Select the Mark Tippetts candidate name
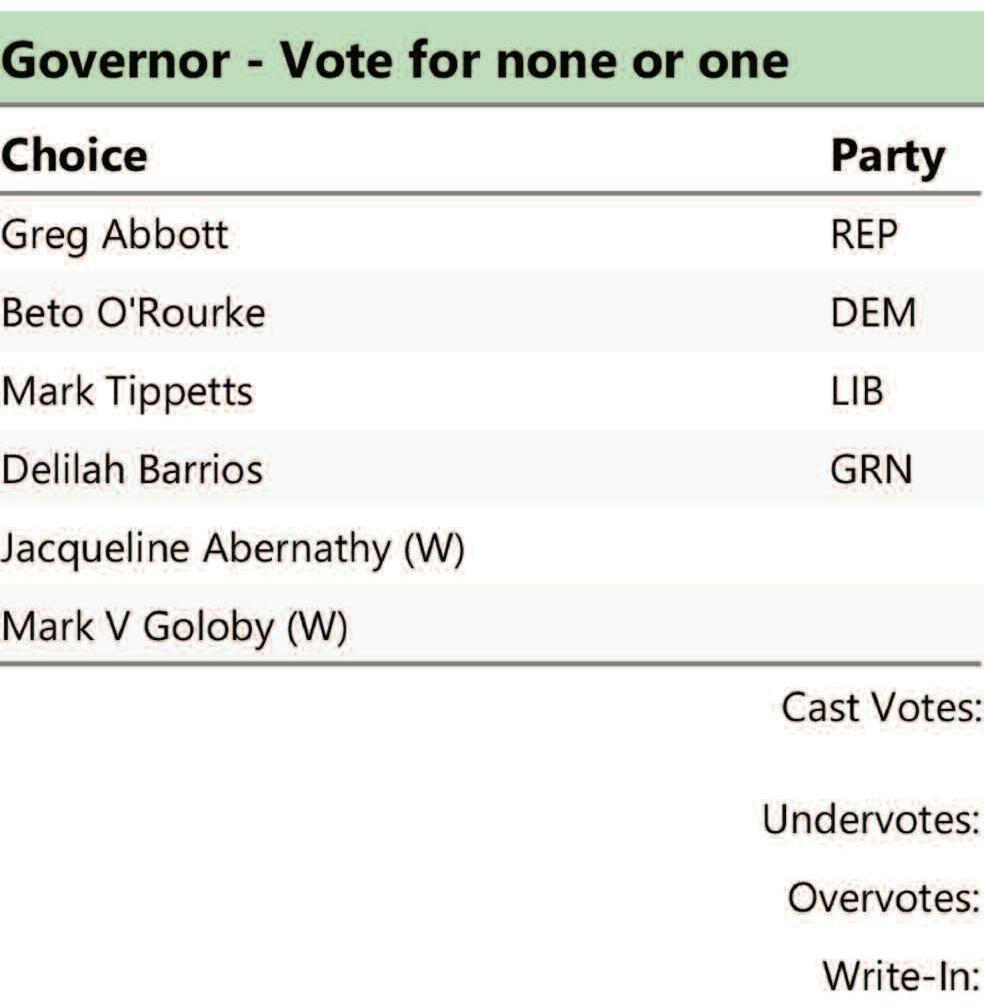 127,391
